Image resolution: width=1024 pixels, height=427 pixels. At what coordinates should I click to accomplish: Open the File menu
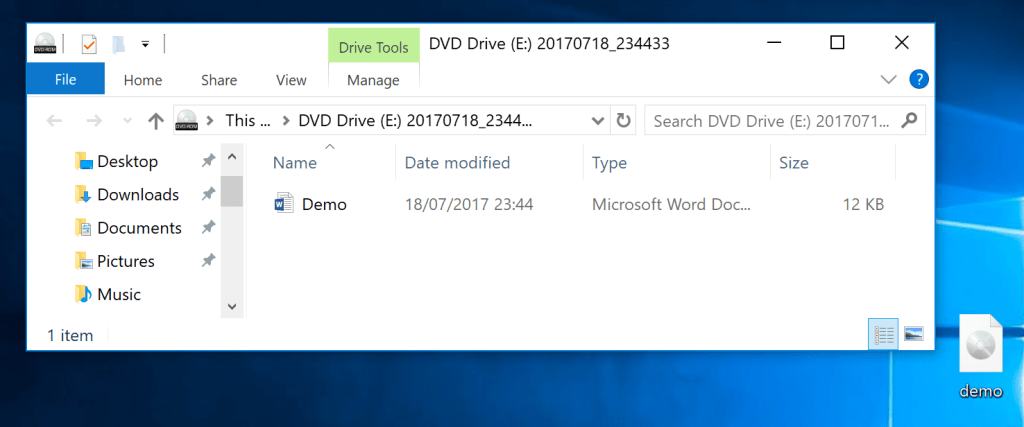pyautogui.click(x=65, y=80)
